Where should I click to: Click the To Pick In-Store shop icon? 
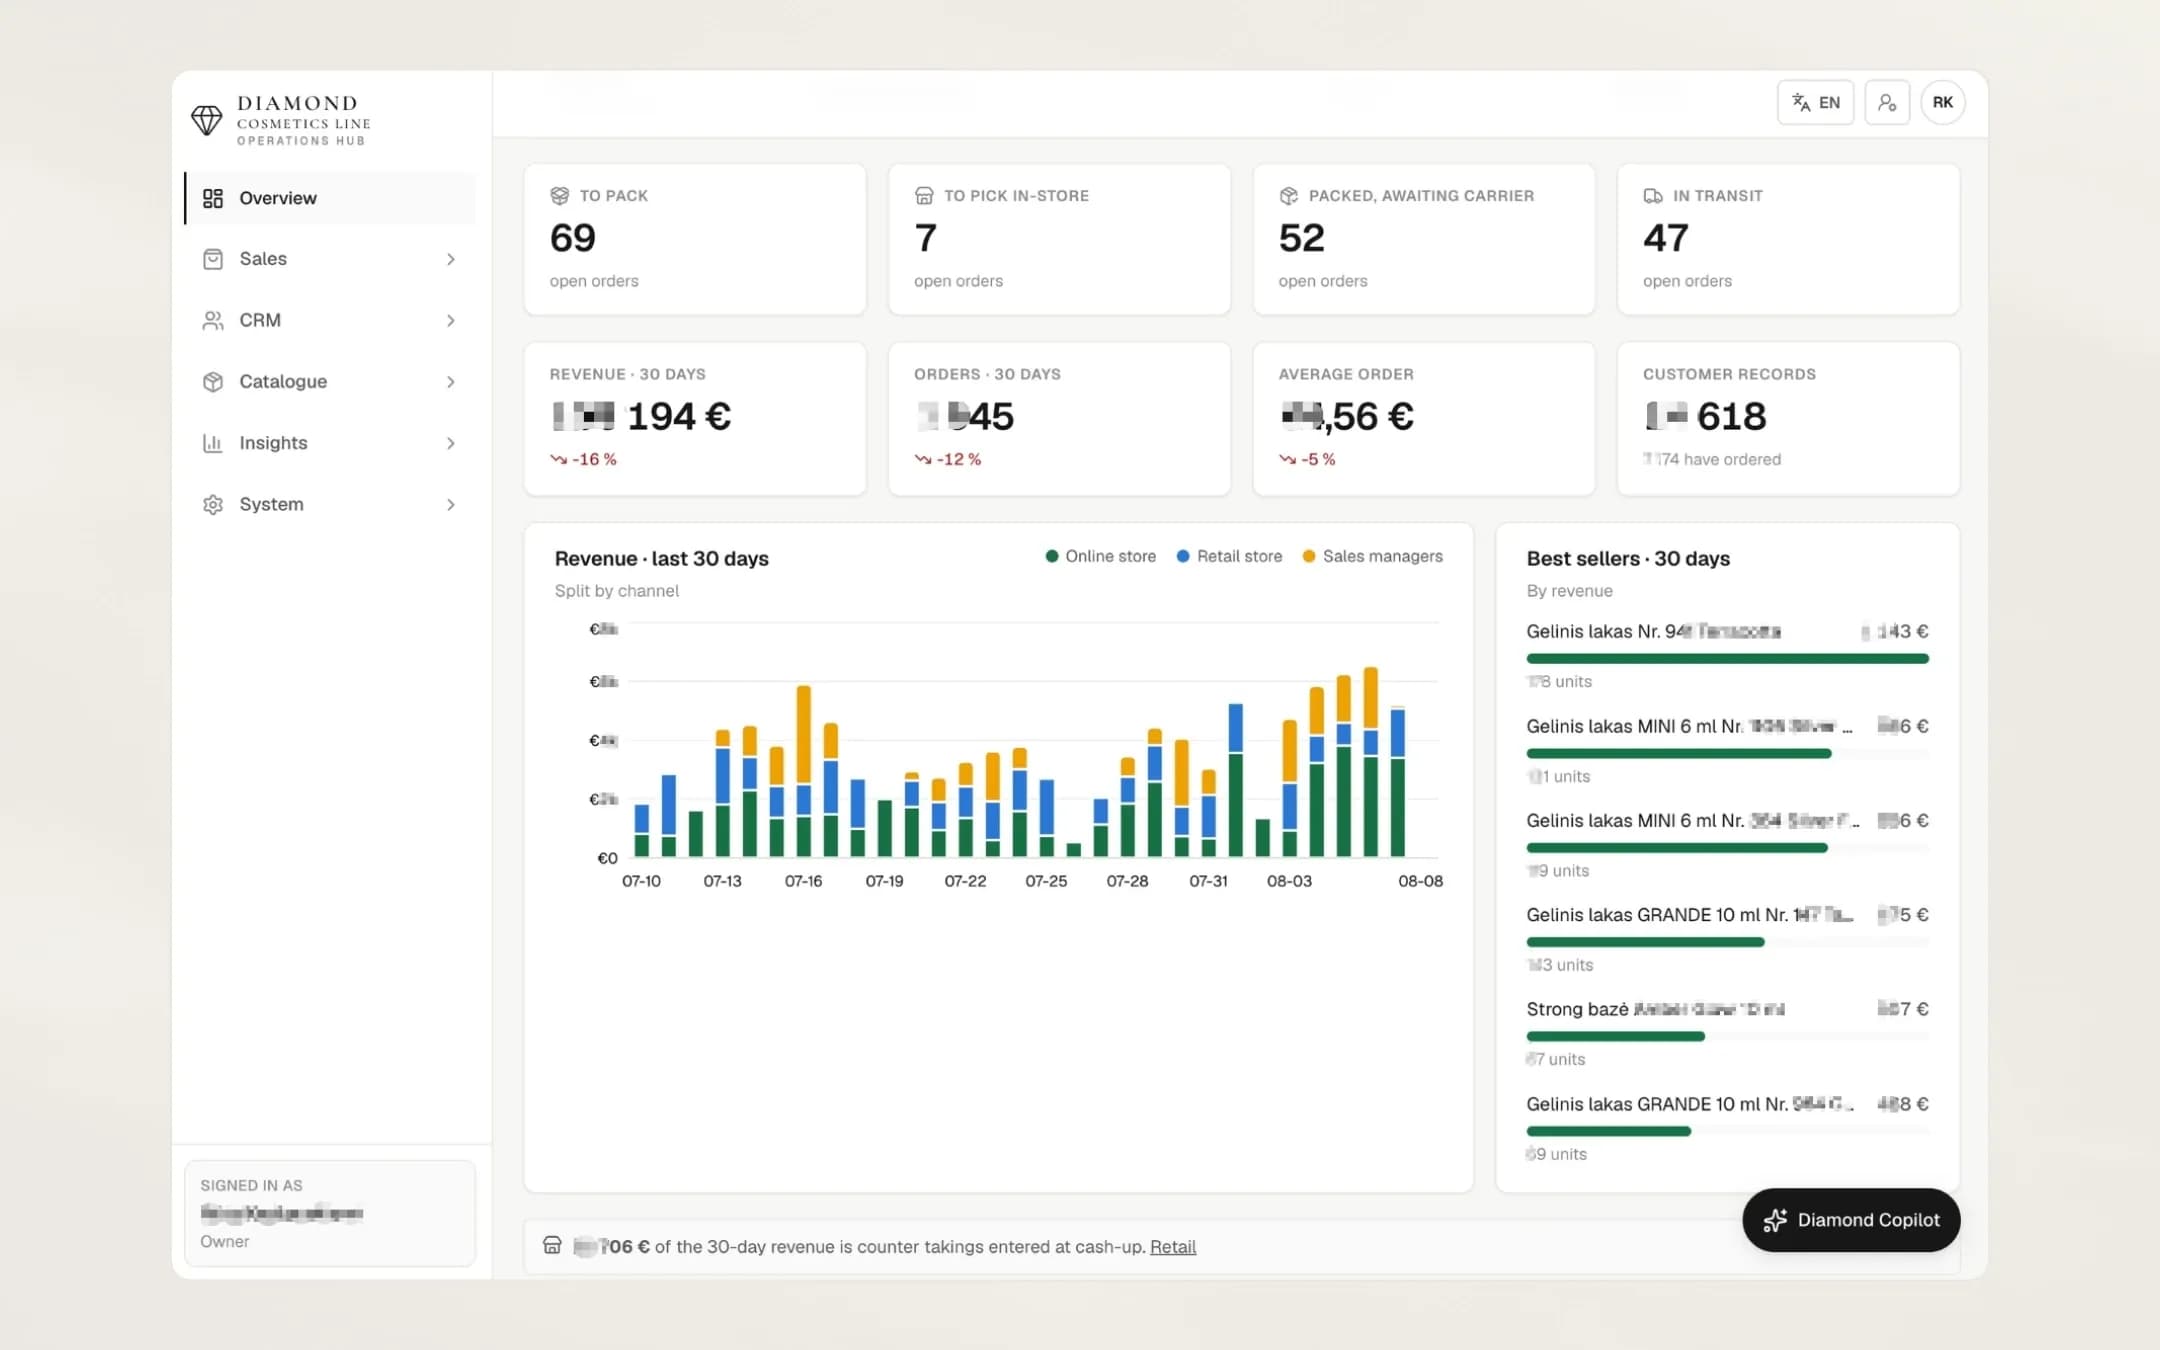(x=924, y=196)
